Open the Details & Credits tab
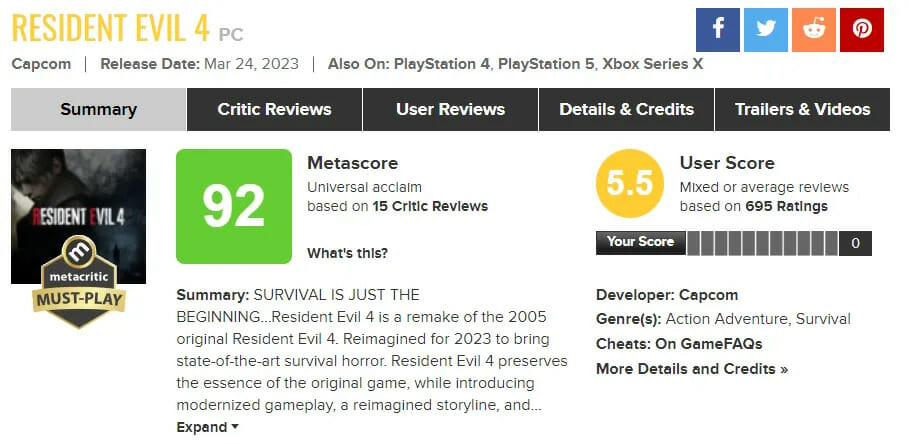The image size is (909, 444). [626, 109]
